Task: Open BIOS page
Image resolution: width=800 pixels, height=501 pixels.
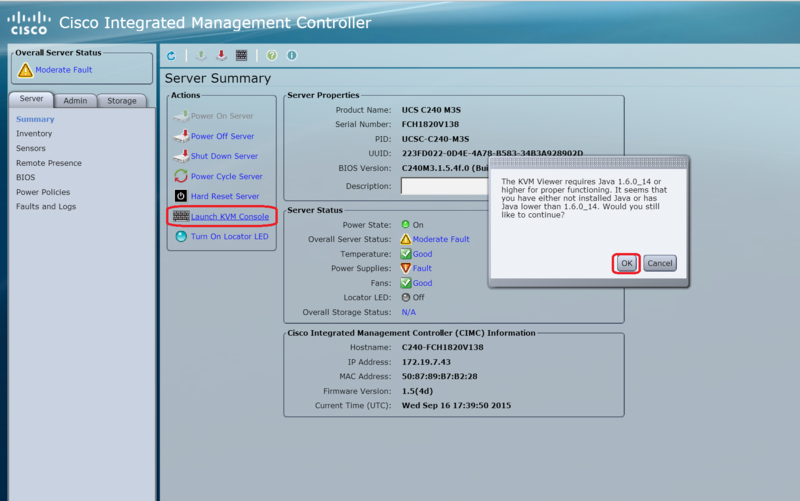Action: coord(26,177)
